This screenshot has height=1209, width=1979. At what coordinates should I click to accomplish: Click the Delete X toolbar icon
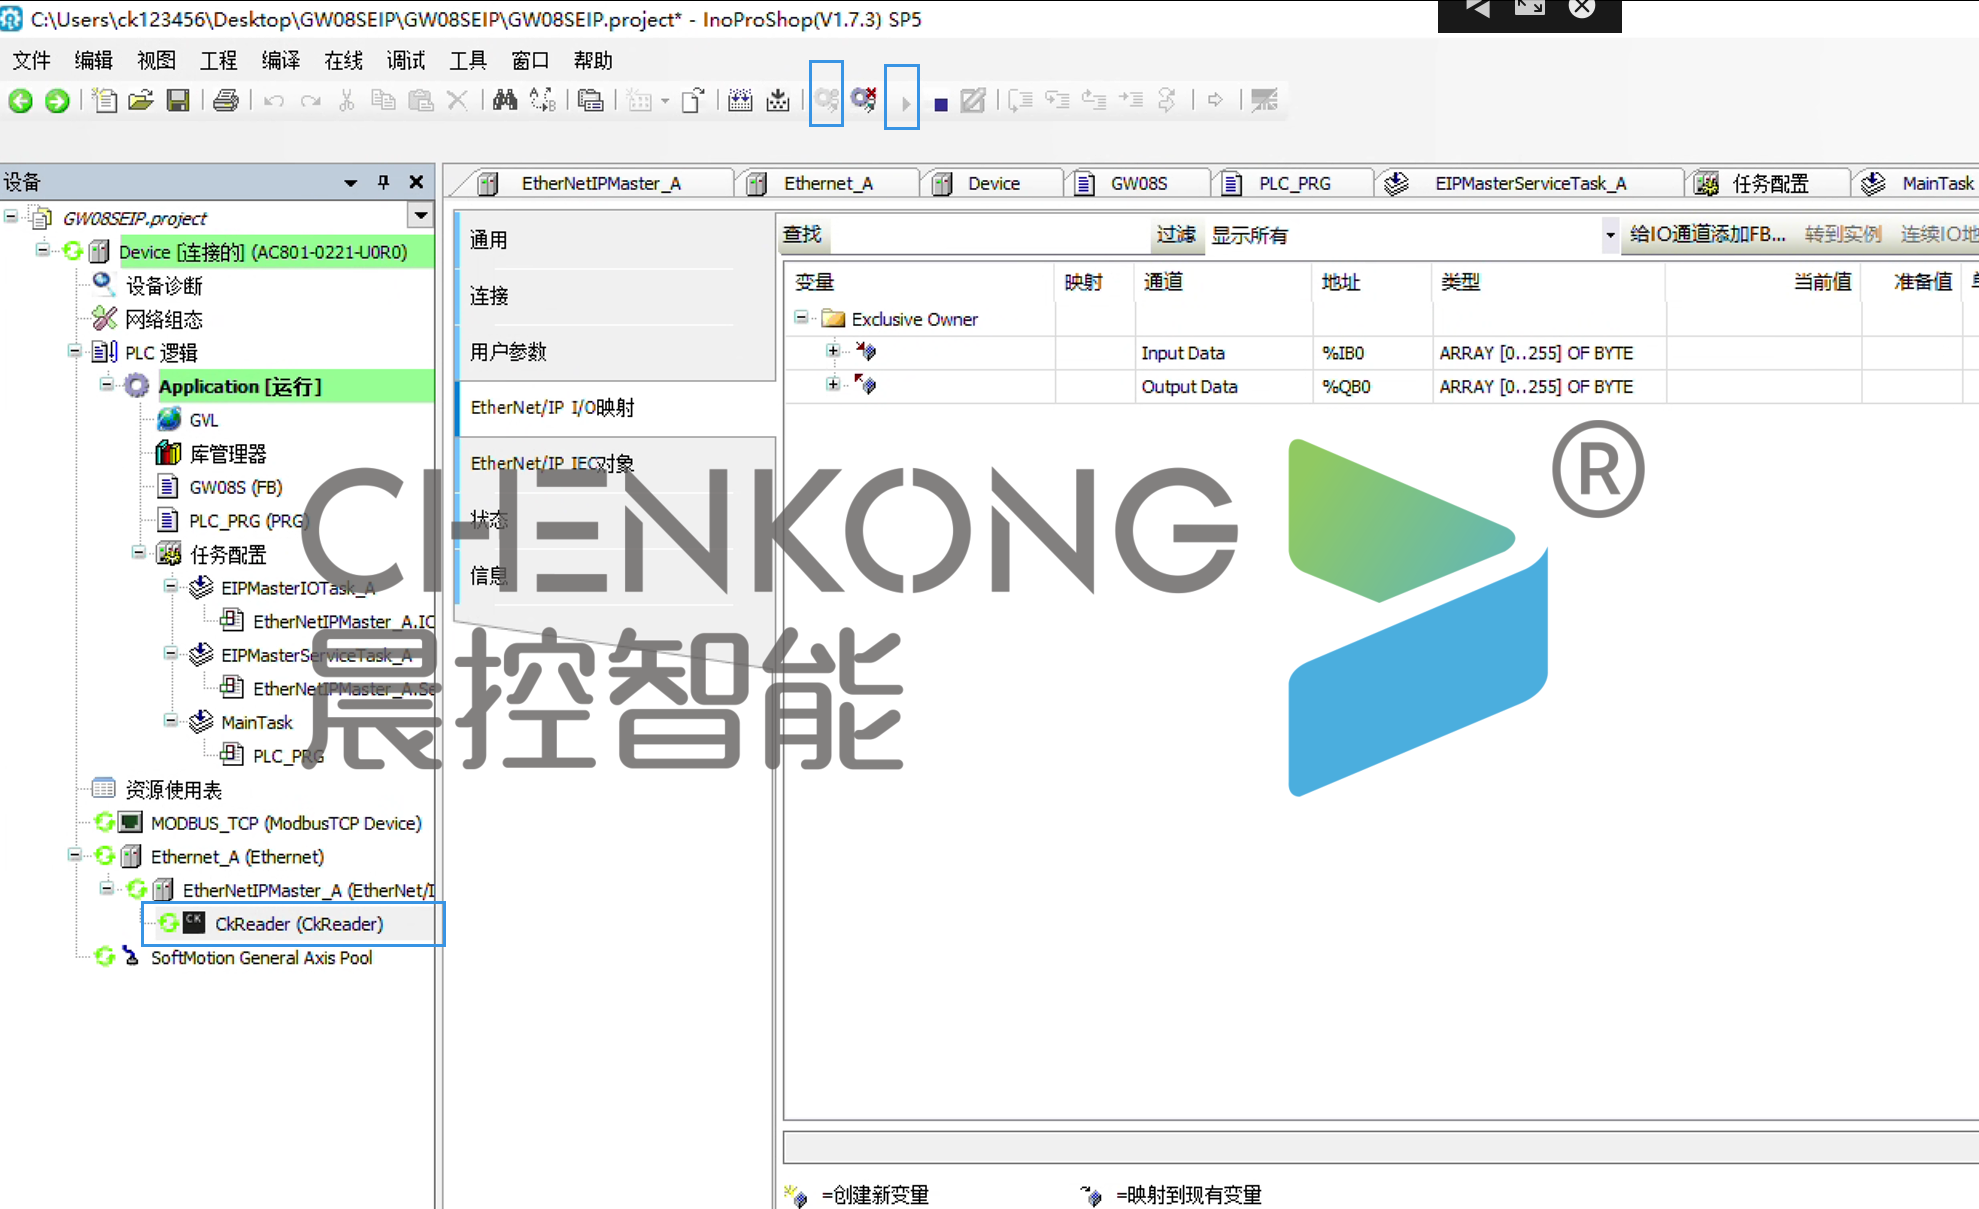click(457, 100)
